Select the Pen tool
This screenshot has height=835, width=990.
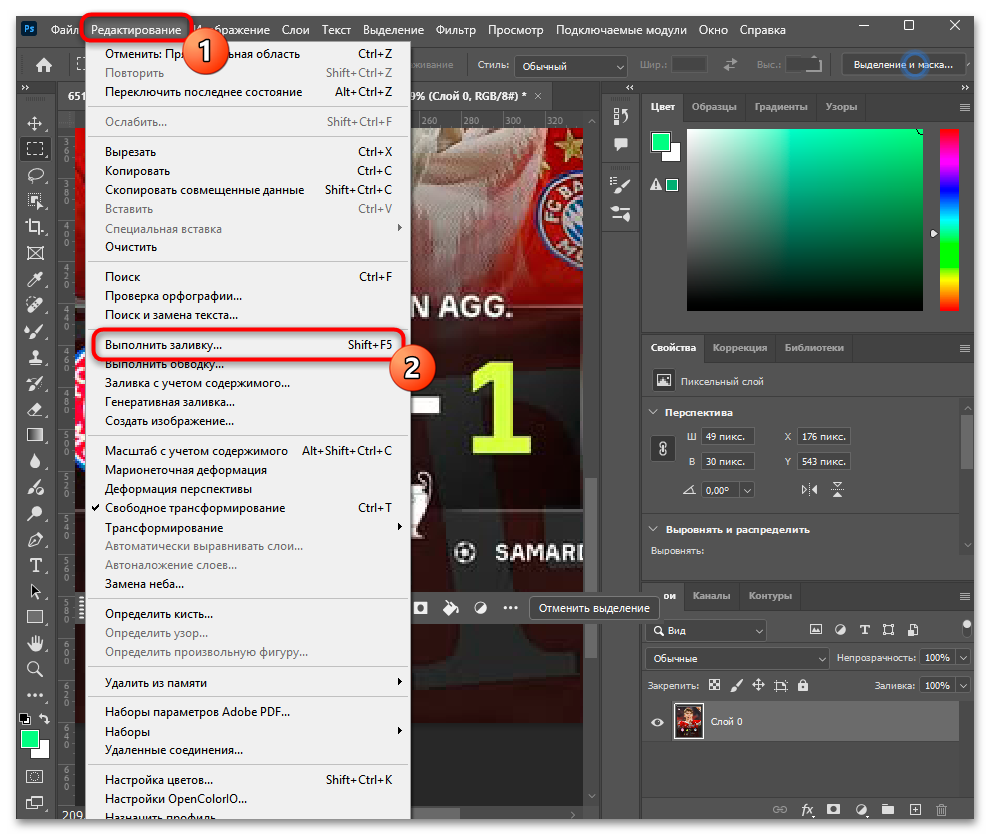[x=35, y=540]
